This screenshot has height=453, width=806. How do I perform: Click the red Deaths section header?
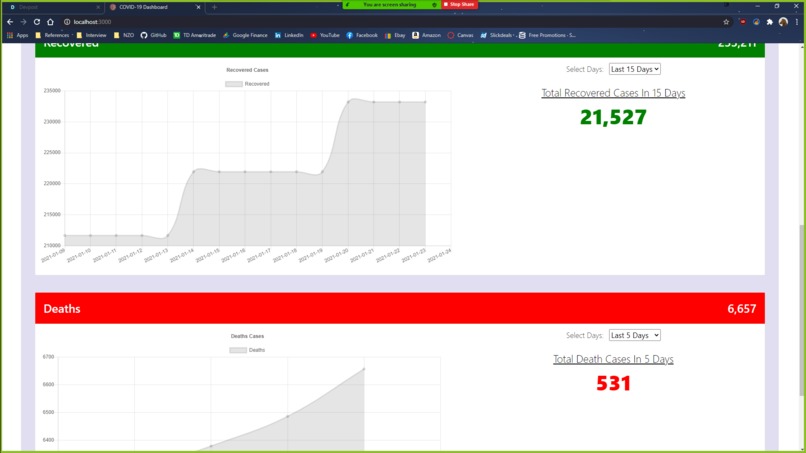[x=400, y=309]
